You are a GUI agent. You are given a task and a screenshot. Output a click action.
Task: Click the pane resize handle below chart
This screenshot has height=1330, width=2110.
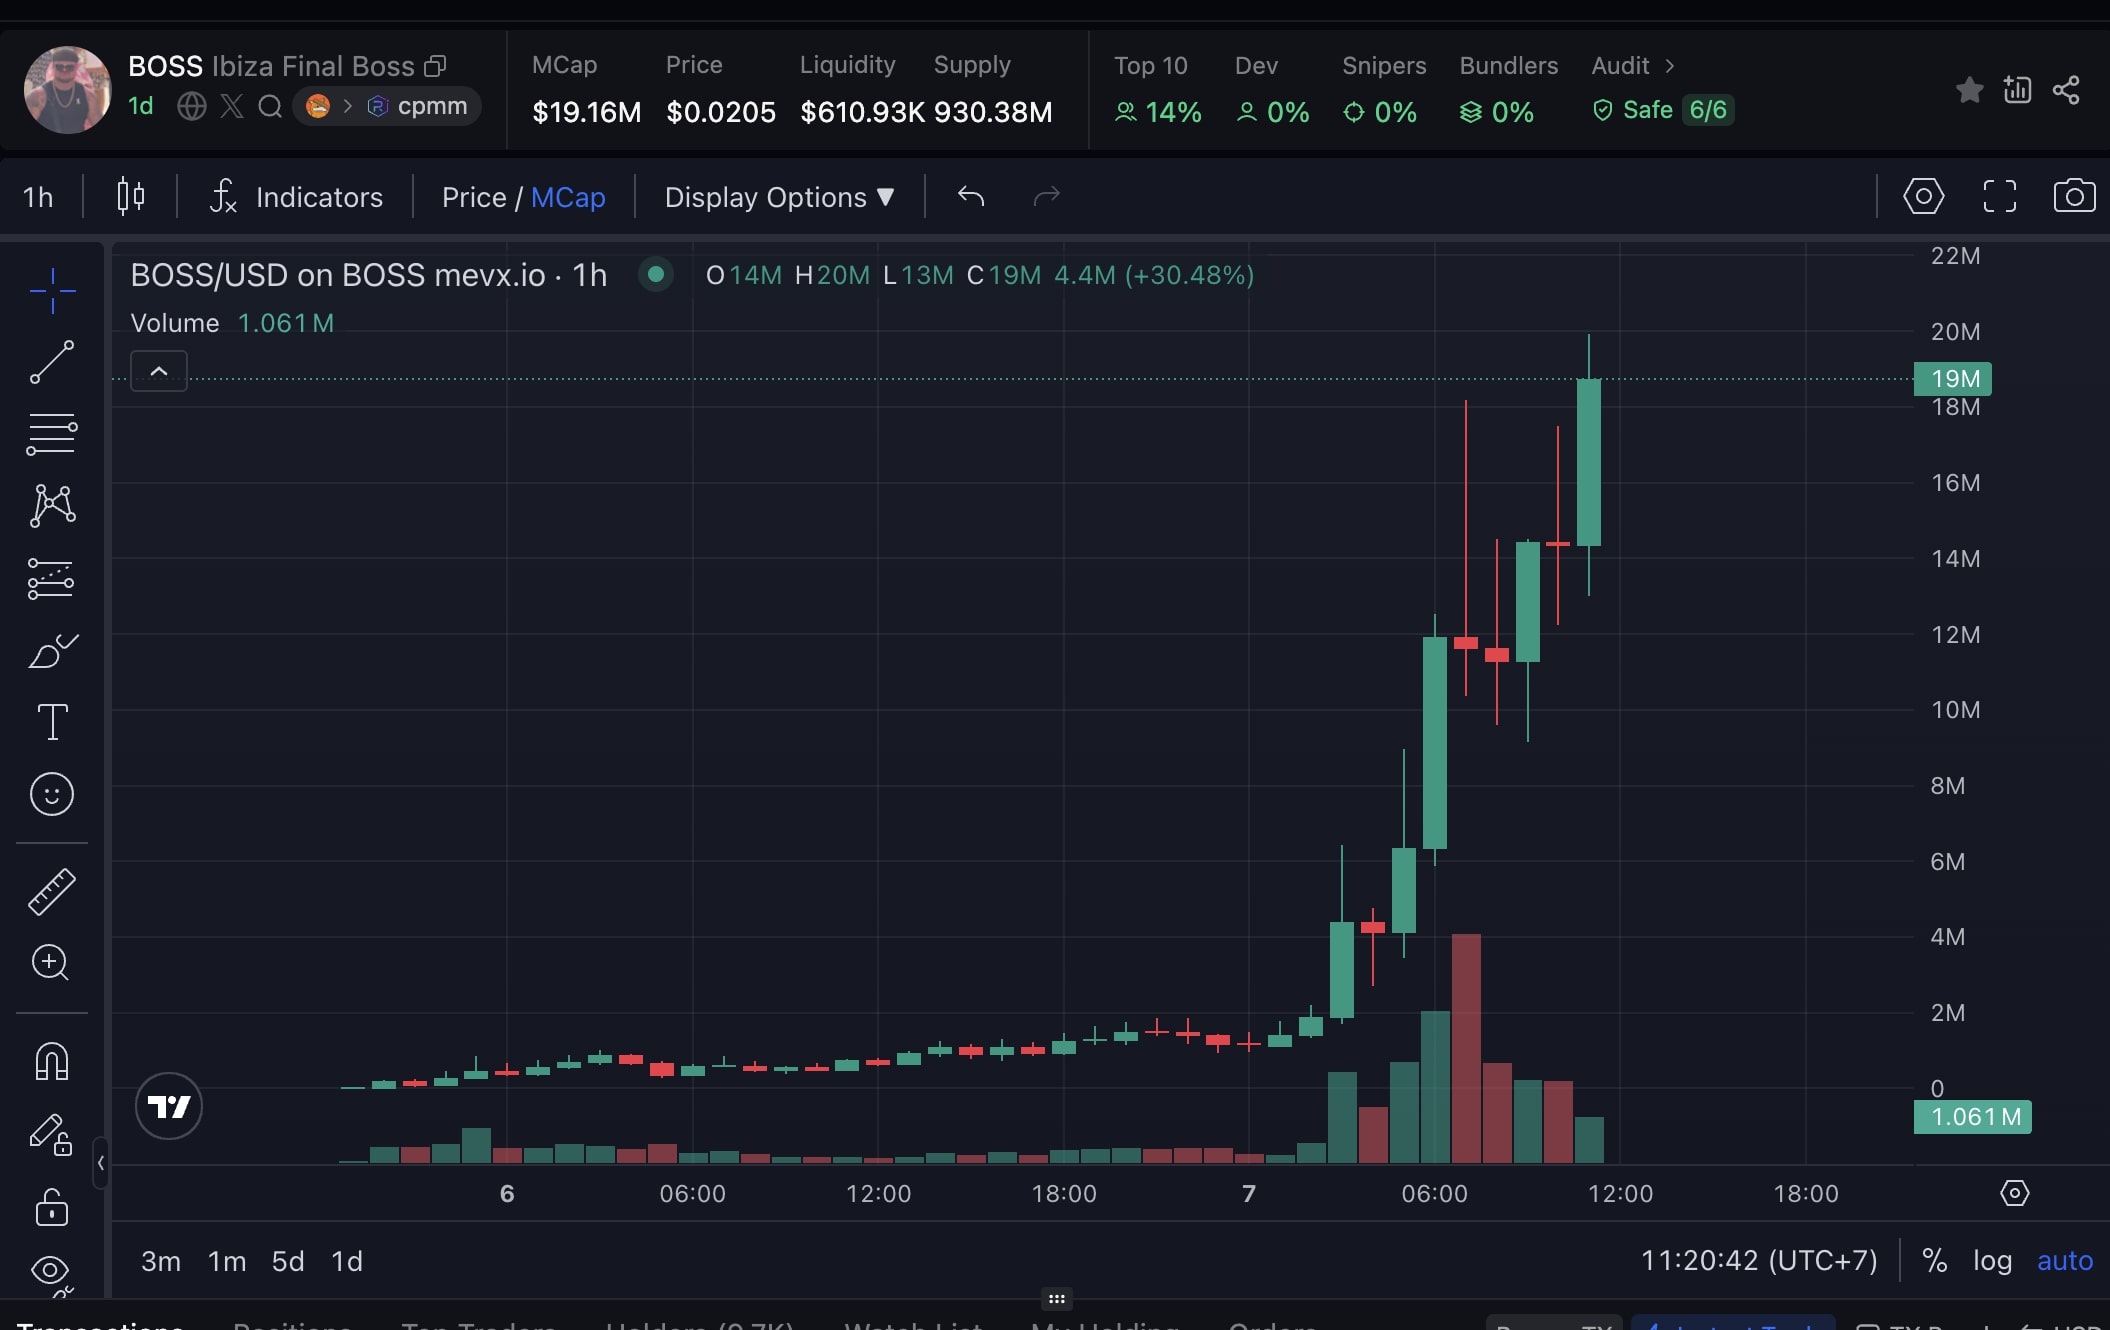(x=1056, y=1299)
